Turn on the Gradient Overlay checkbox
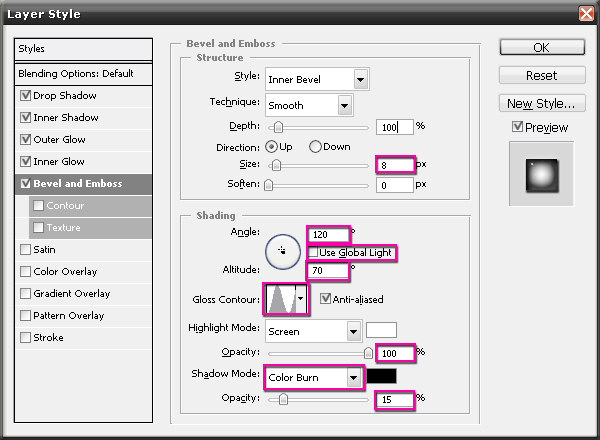 26,293
